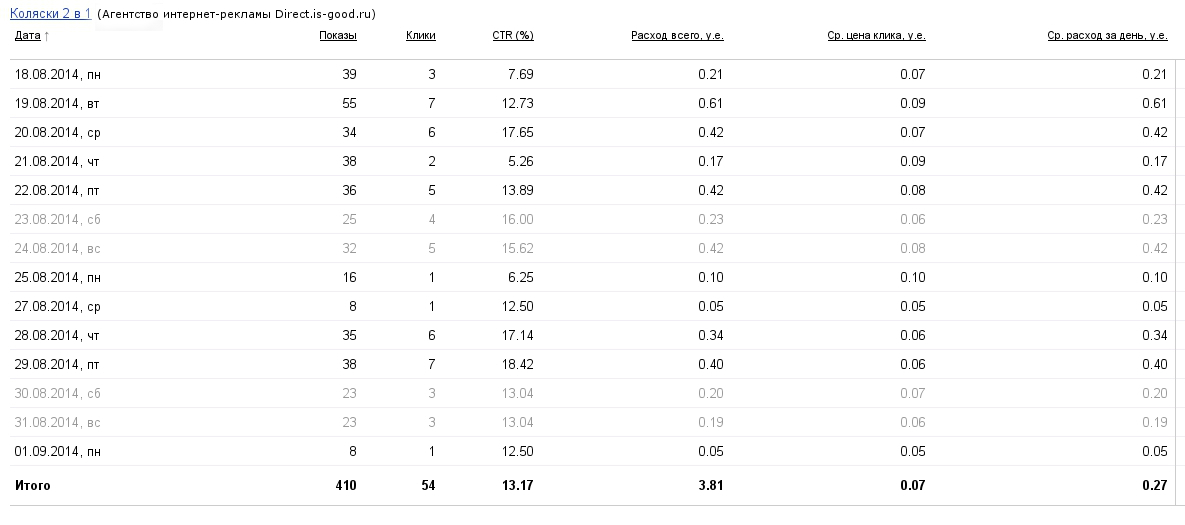Sort by Клики column header

[420, 35]
